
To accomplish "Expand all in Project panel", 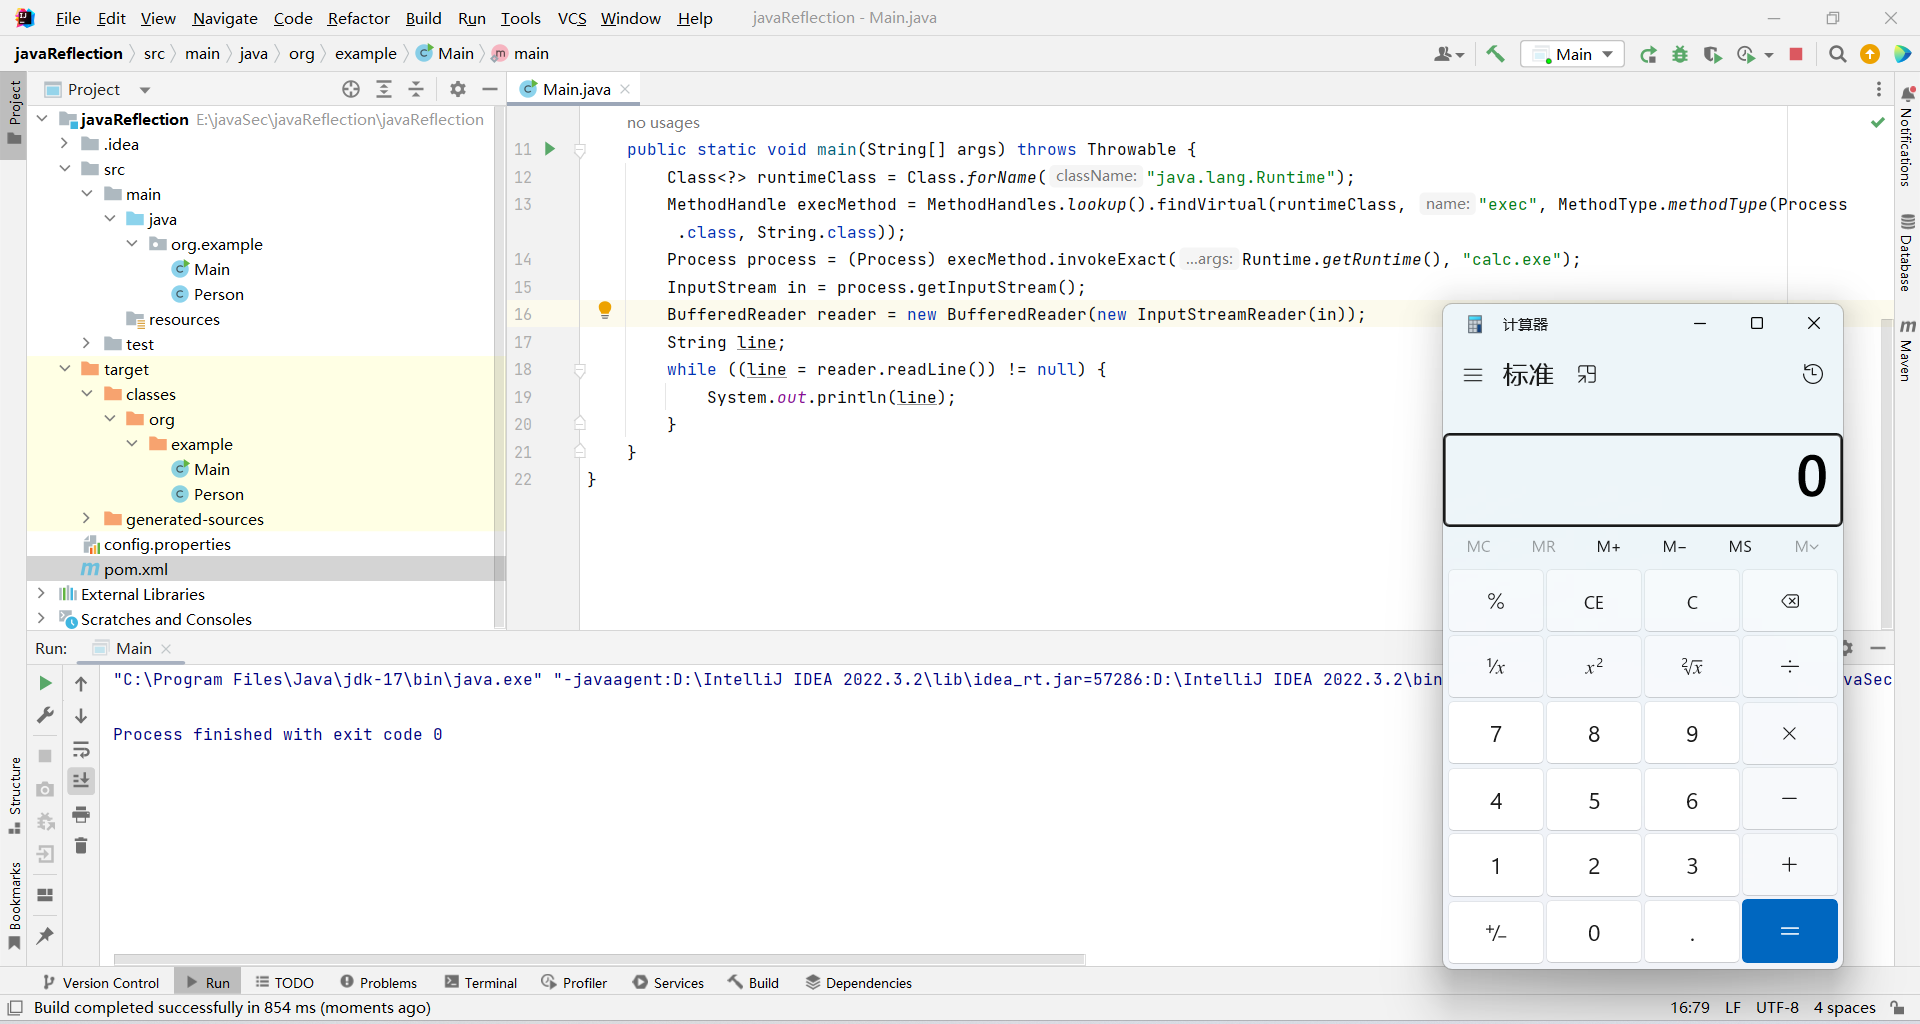I will [384, 89].
